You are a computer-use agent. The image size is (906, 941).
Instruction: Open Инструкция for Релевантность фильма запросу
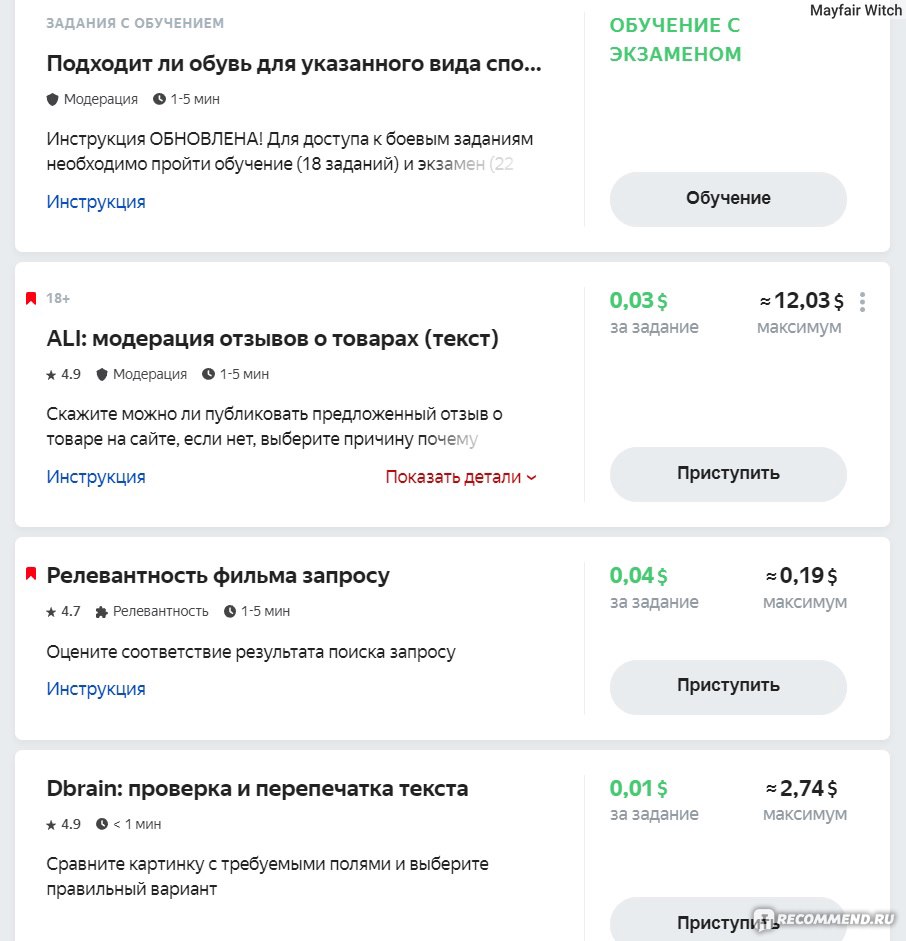click(x=96, y=688)
